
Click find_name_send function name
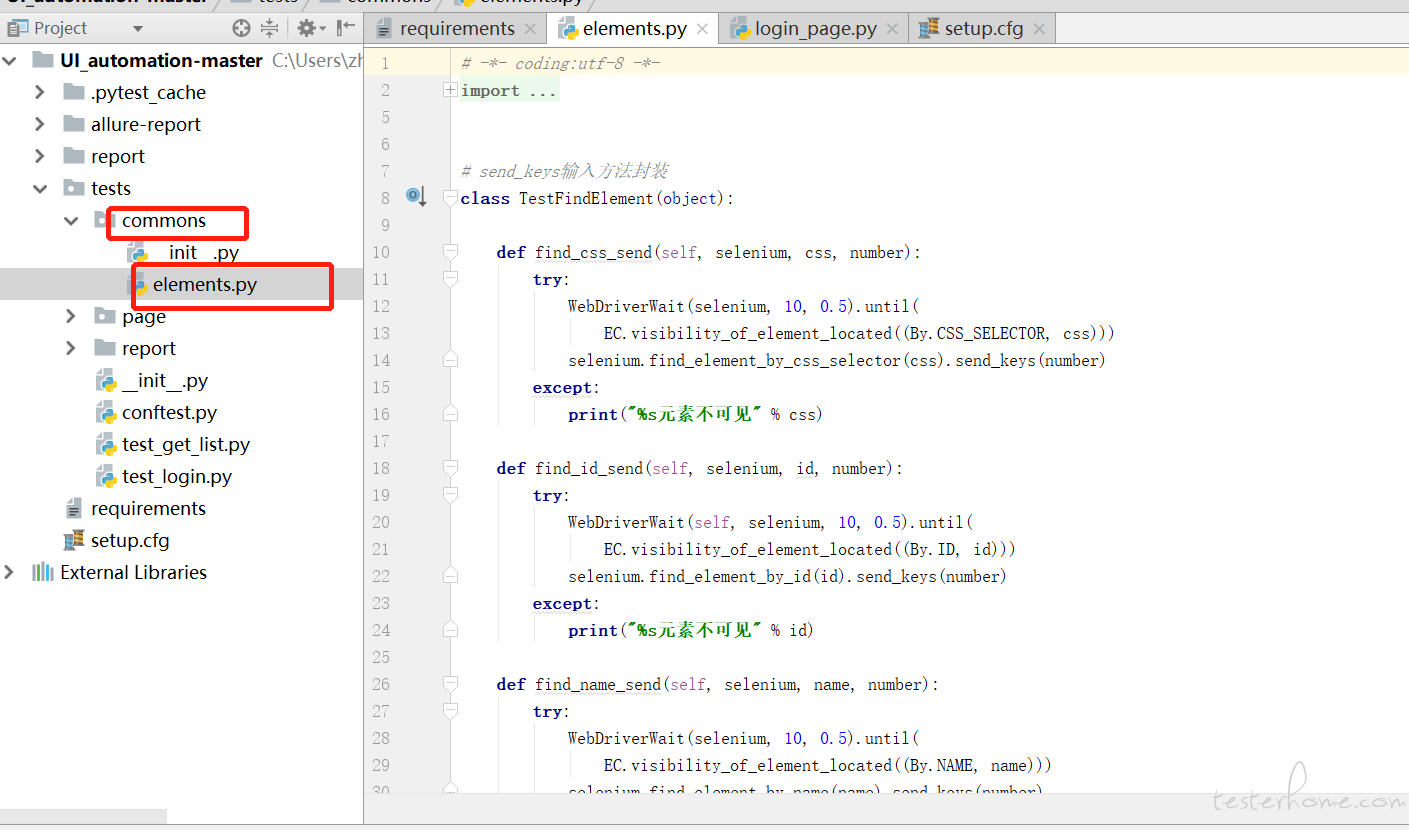pyautogui.click(x=598, y=684)
